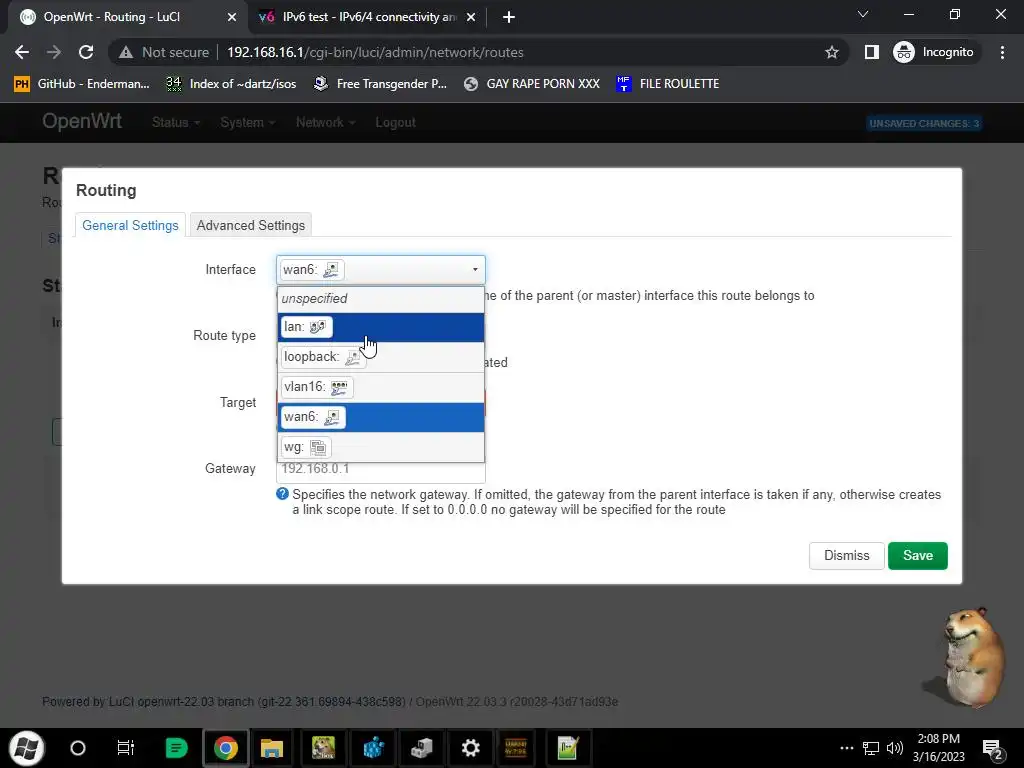Toggle the browser side panel icon
The width and height of the screenshot is (1024, 768).
tap(871, 52)
